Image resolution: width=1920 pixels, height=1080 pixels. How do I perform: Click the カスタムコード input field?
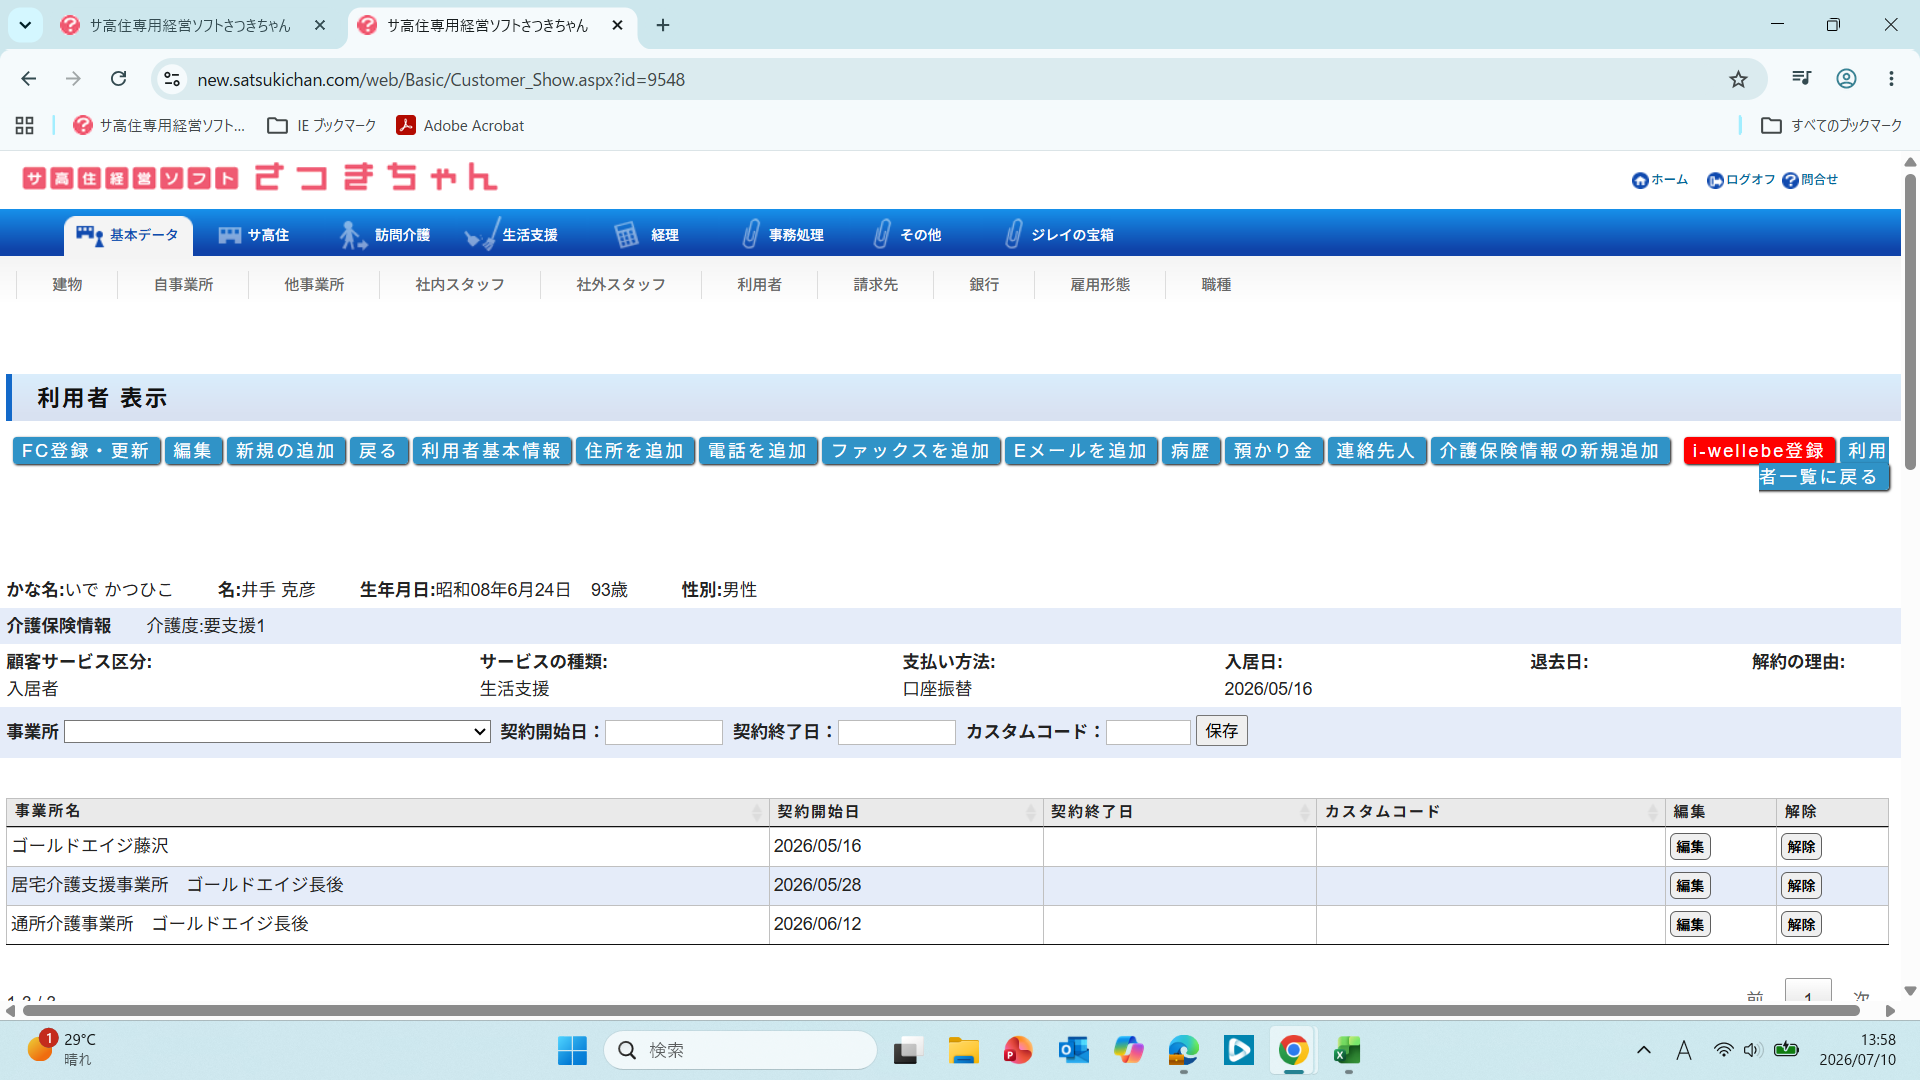click(1148, 732)
